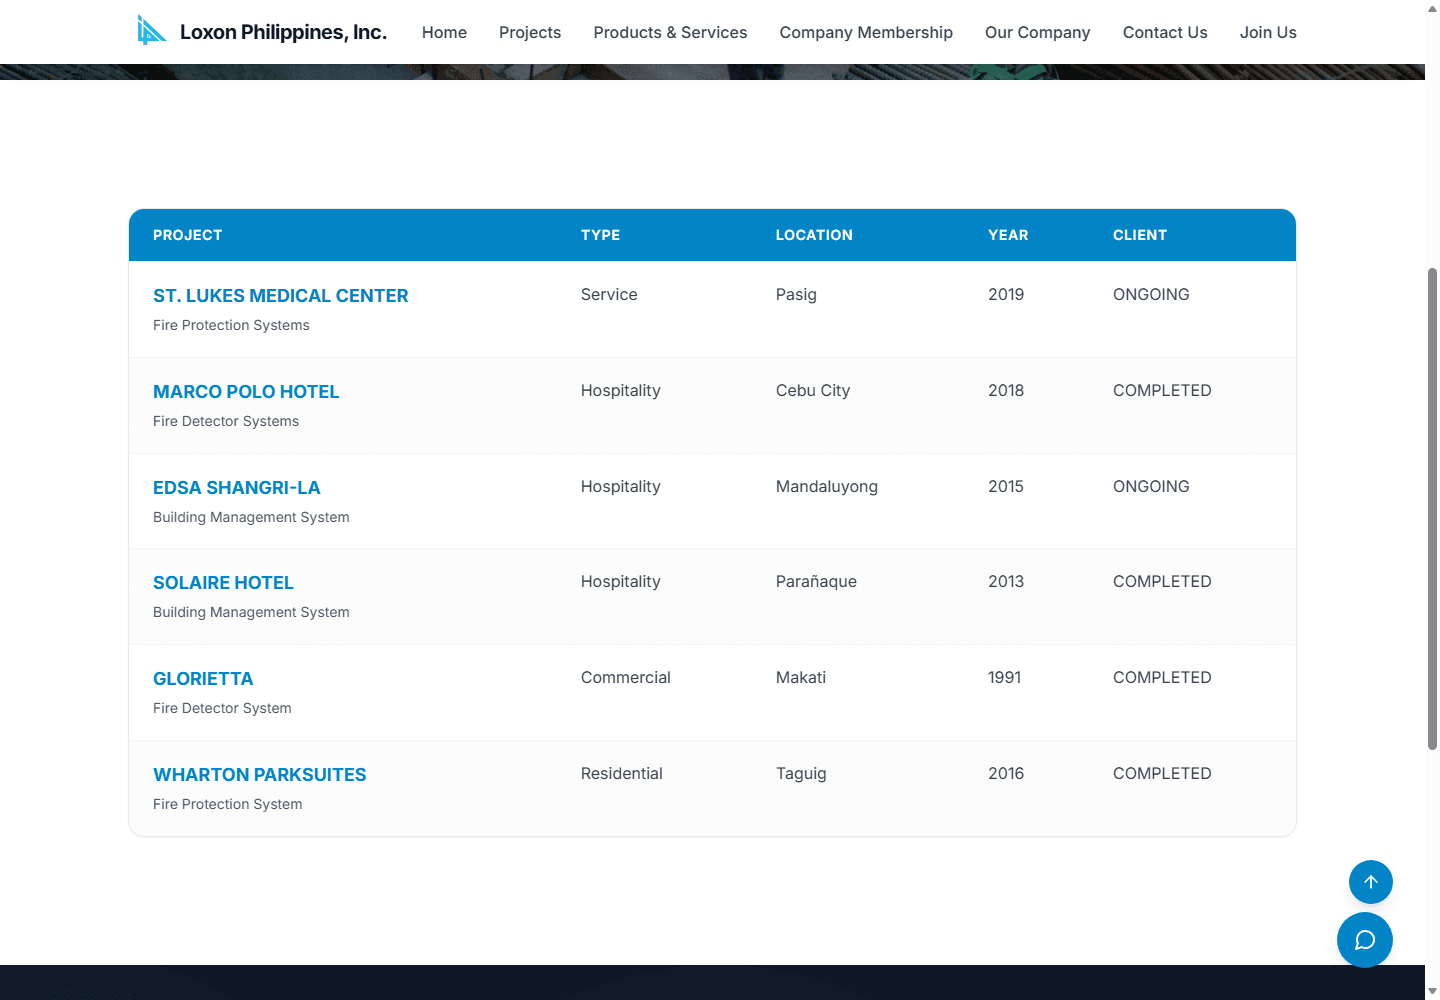Click the scroll-to-top arrow button
The width and height of the screenshot is (1440, 1000).
[x=1371, y=882]
